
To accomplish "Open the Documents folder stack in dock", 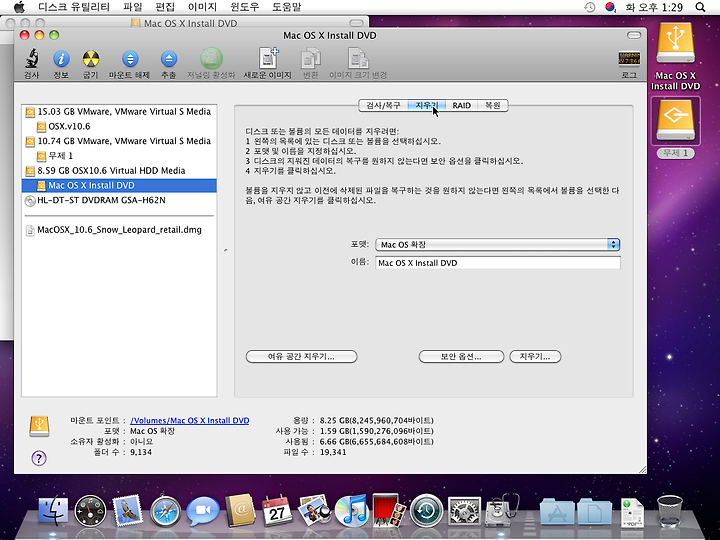I will click(594, 511).
